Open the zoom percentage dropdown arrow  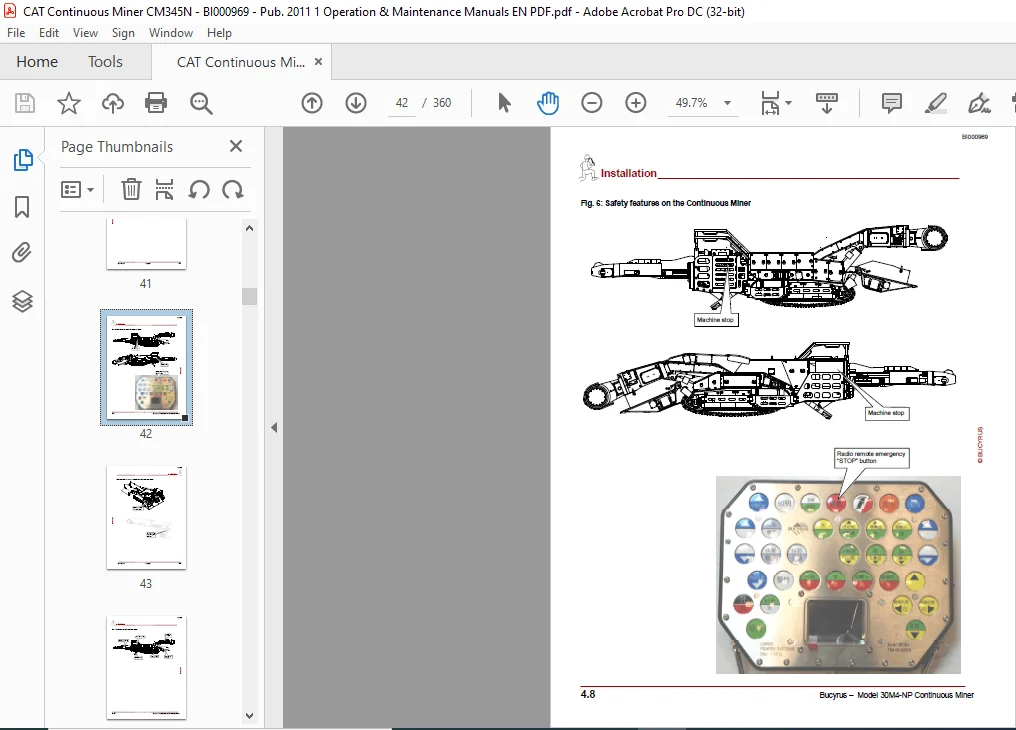click(728, 103)
